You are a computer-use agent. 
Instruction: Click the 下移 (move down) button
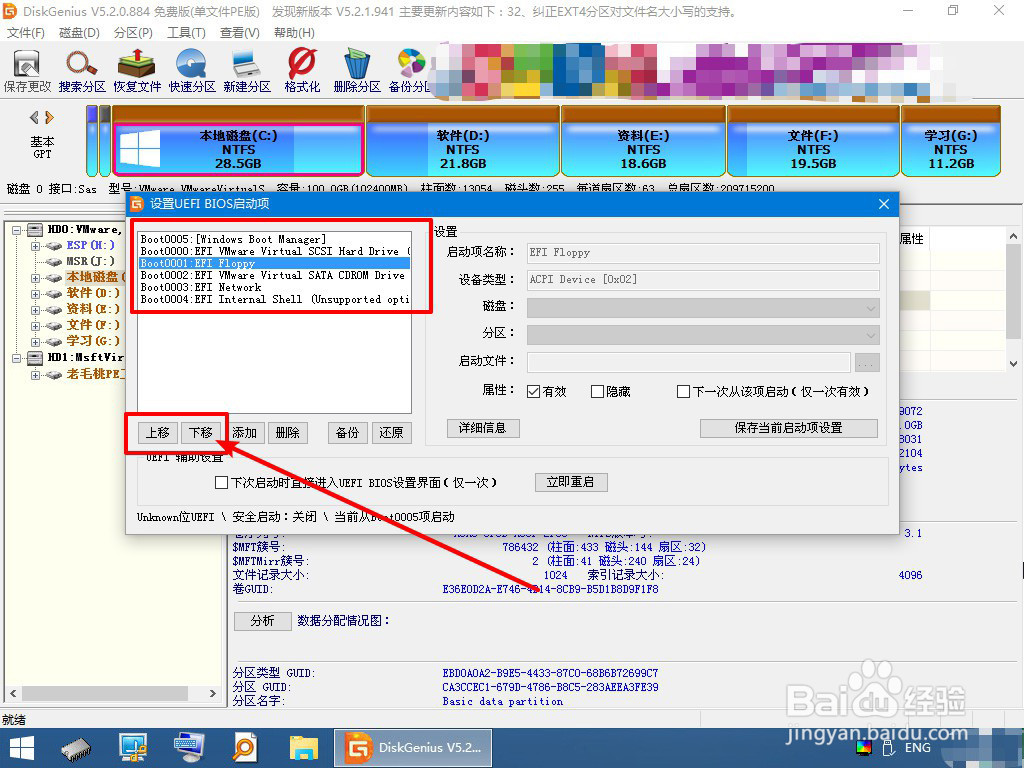[200, 432]
